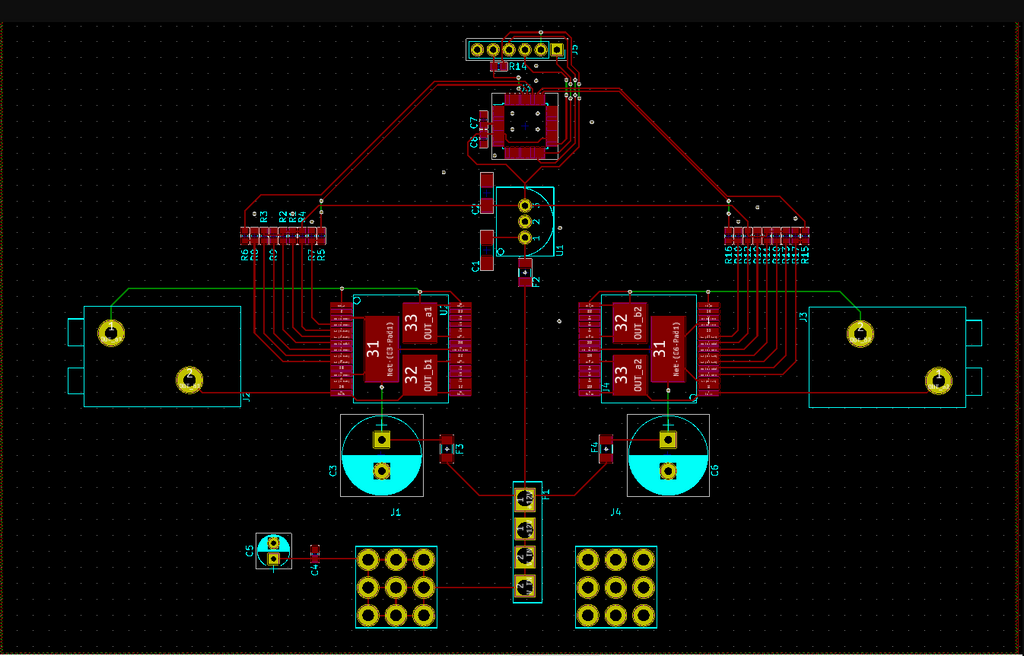Click the square pad of capacitor C3
The image size is (1024, 656).
coord(381,440)
